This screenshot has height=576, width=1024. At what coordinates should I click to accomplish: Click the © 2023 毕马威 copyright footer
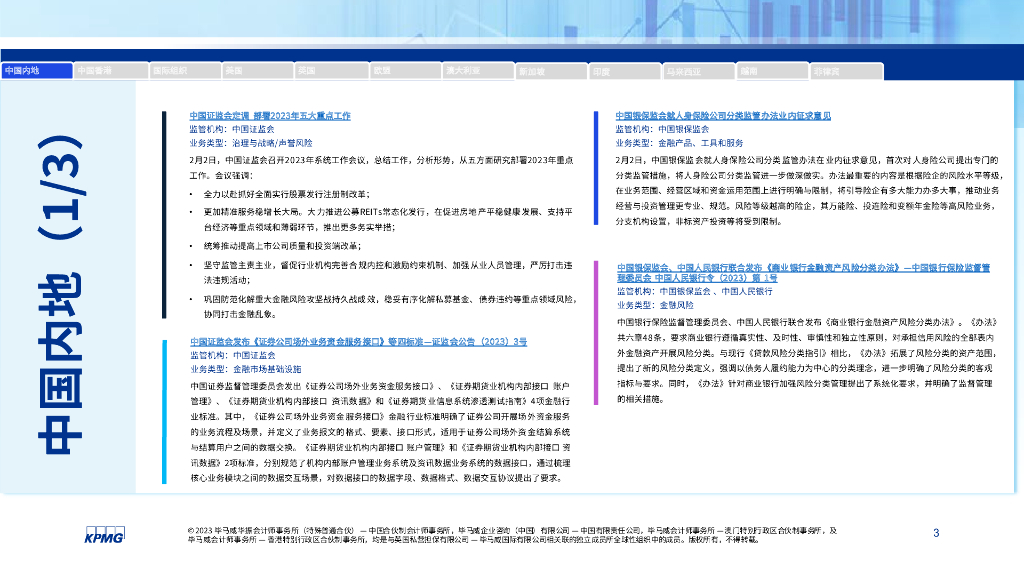pos(513,535)
